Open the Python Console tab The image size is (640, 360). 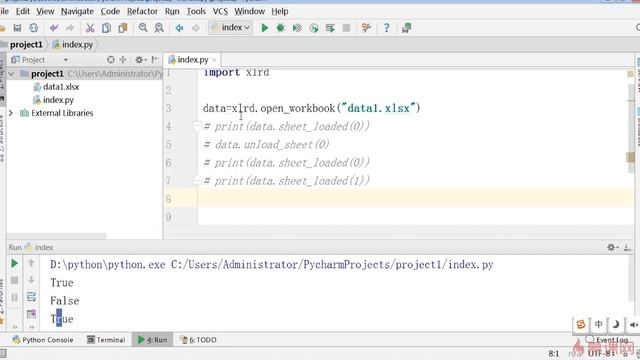point(43,340)
